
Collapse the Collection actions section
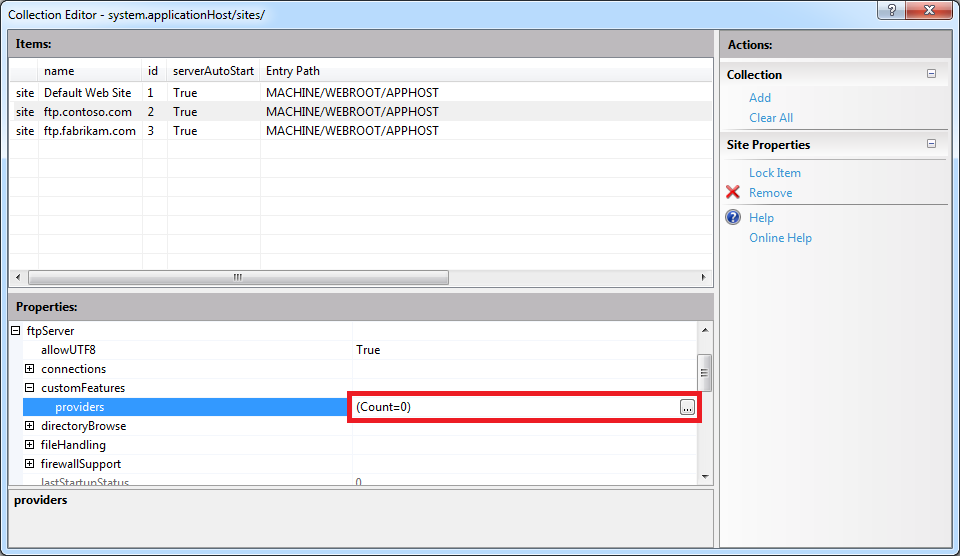[931, 74]
